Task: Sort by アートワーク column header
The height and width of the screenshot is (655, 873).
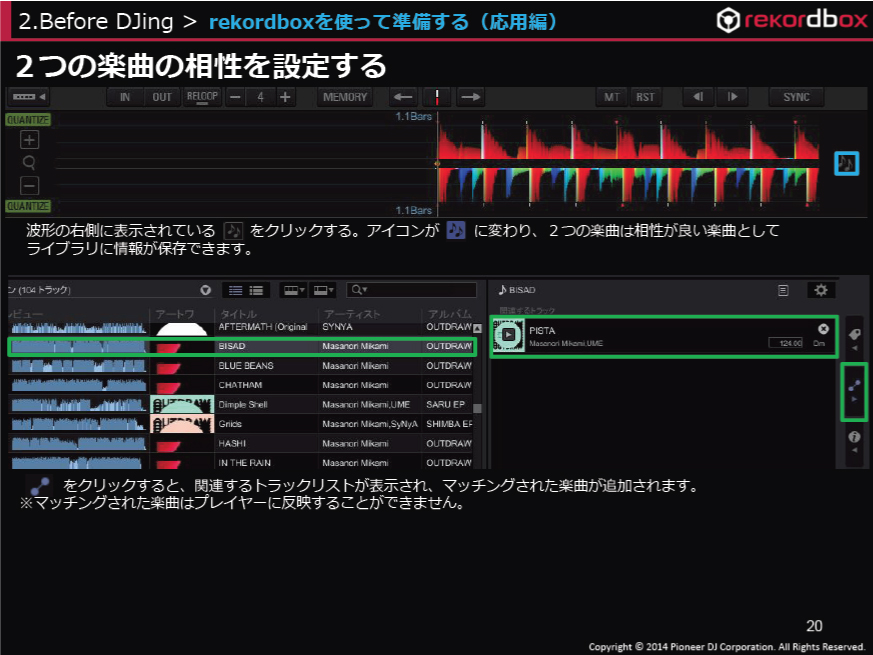Action: pos(174,314)
